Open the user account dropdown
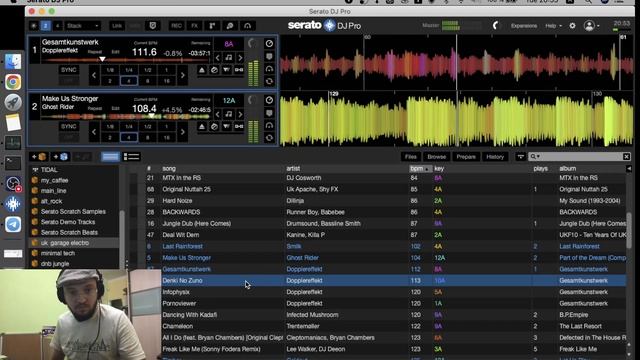This screenshot has height=360, width=640. [x=591, y=26]
